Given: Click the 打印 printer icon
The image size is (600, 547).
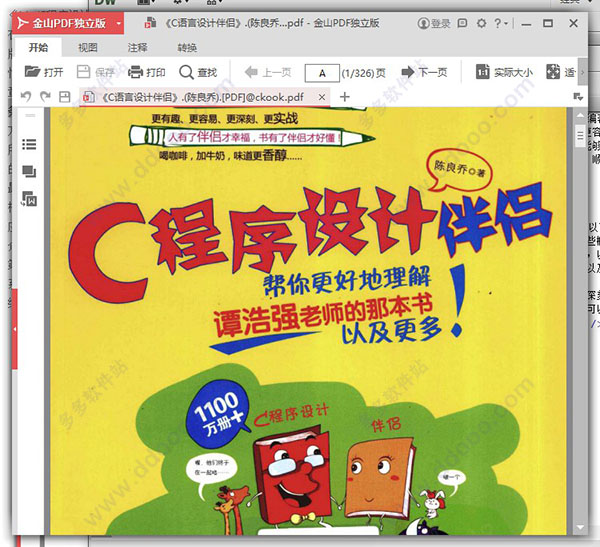Looking at the screenshot, I should [135, 72].
